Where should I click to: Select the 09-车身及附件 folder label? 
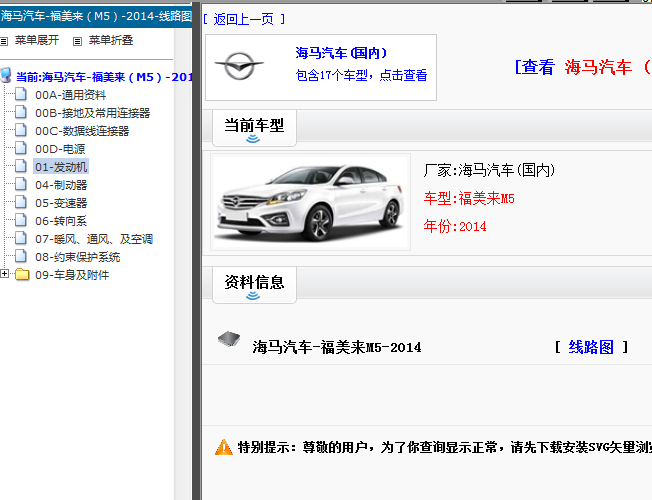[x=72, y=275]
